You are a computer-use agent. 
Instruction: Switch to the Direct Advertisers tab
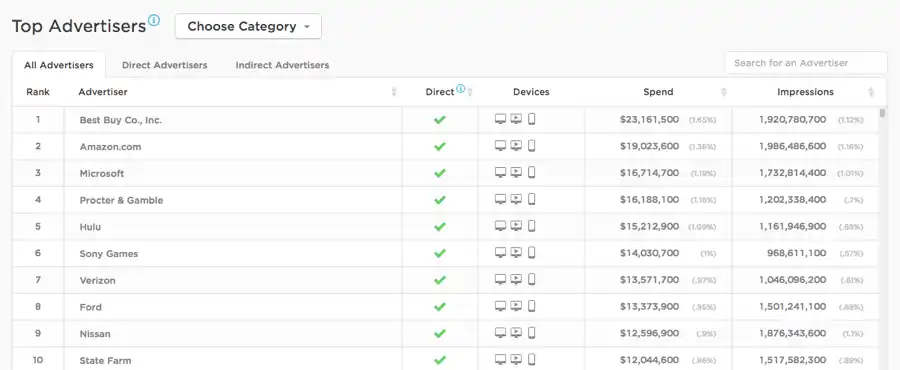click(x=164, y=65)
